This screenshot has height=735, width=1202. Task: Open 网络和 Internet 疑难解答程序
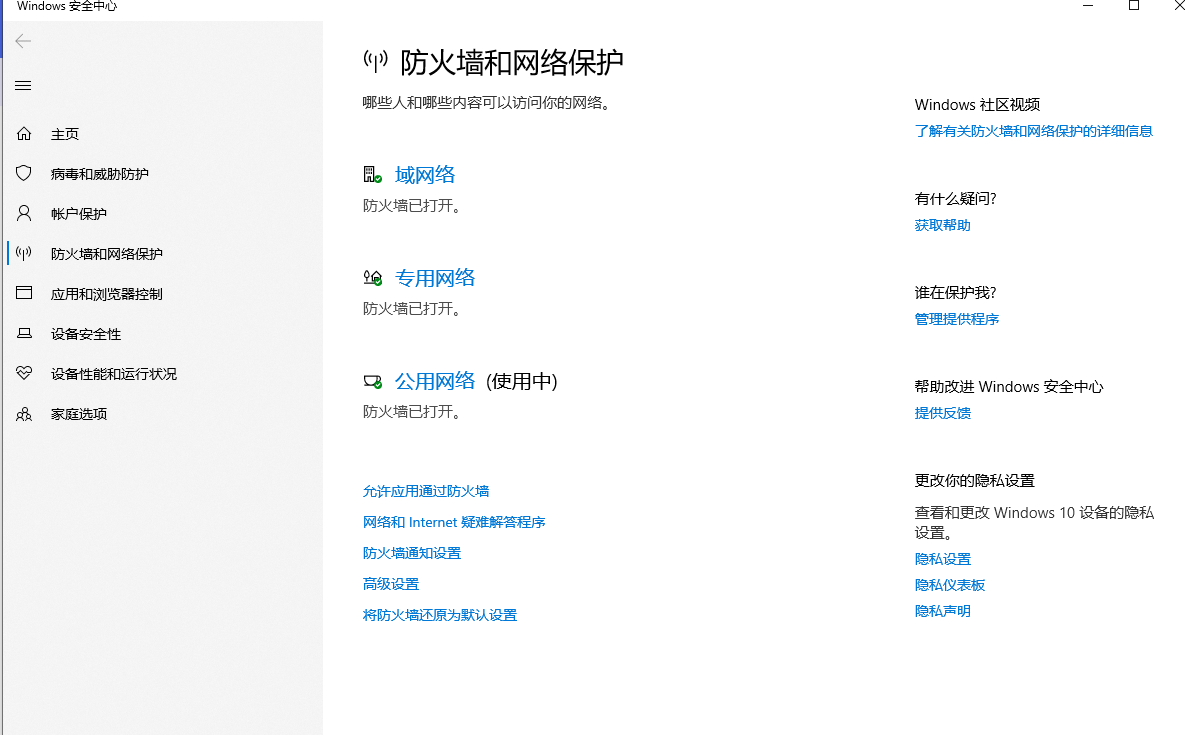click(x=454, y=522)
